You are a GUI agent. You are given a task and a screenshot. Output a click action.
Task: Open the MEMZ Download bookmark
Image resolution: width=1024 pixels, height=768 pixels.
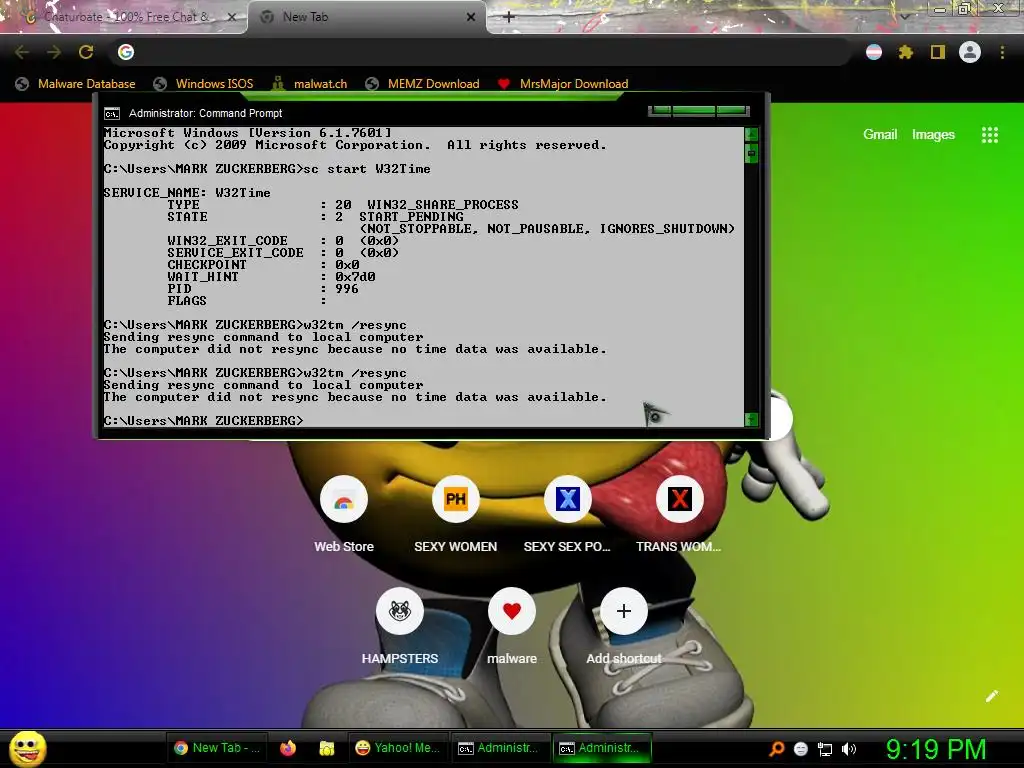[423, 84]
